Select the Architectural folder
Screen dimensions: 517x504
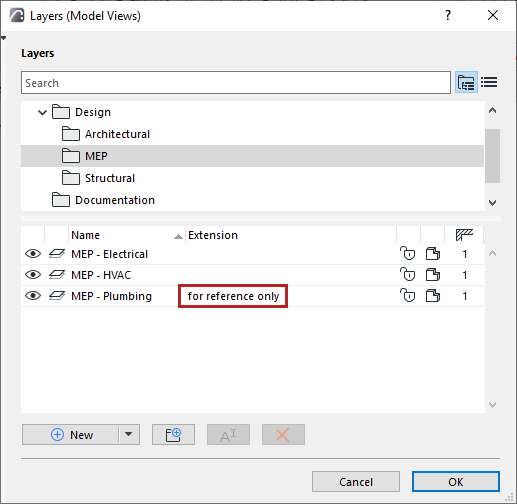[117, 134]
